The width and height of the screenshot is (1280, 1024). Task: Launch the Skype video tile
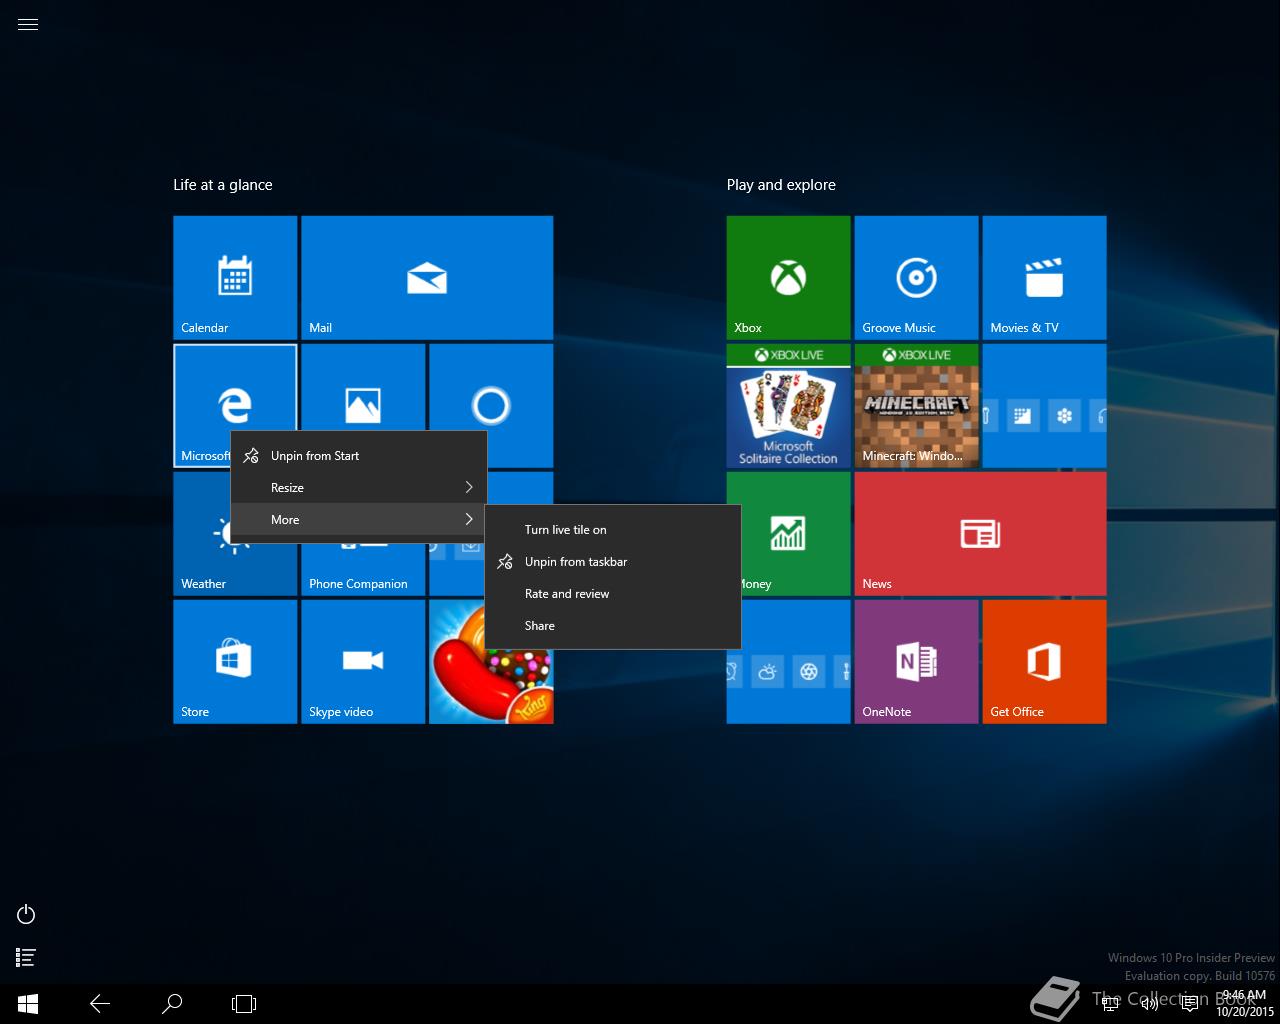click(363, 662)
